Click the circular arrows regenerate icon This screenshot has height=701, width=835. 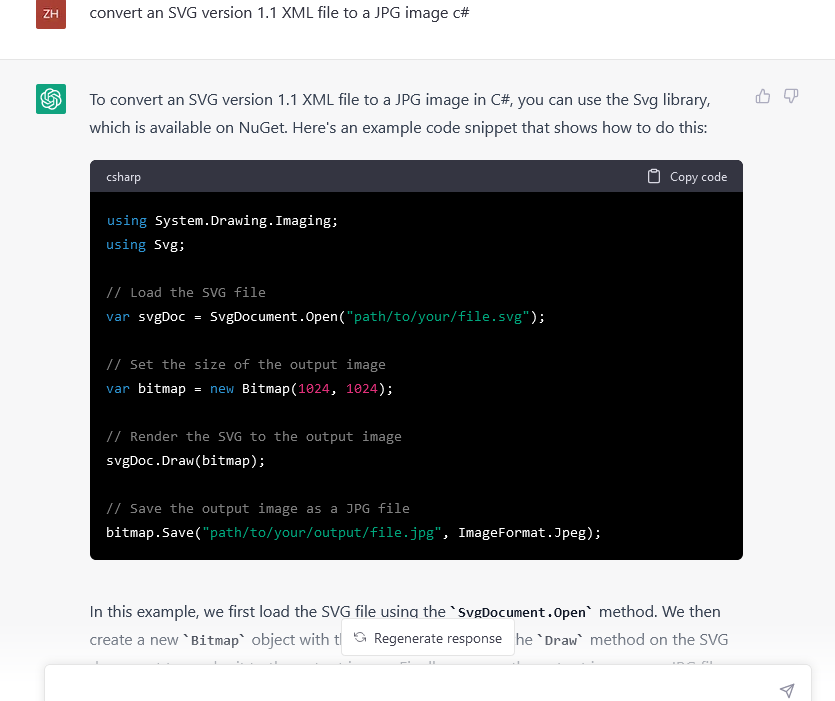point(360,638)
